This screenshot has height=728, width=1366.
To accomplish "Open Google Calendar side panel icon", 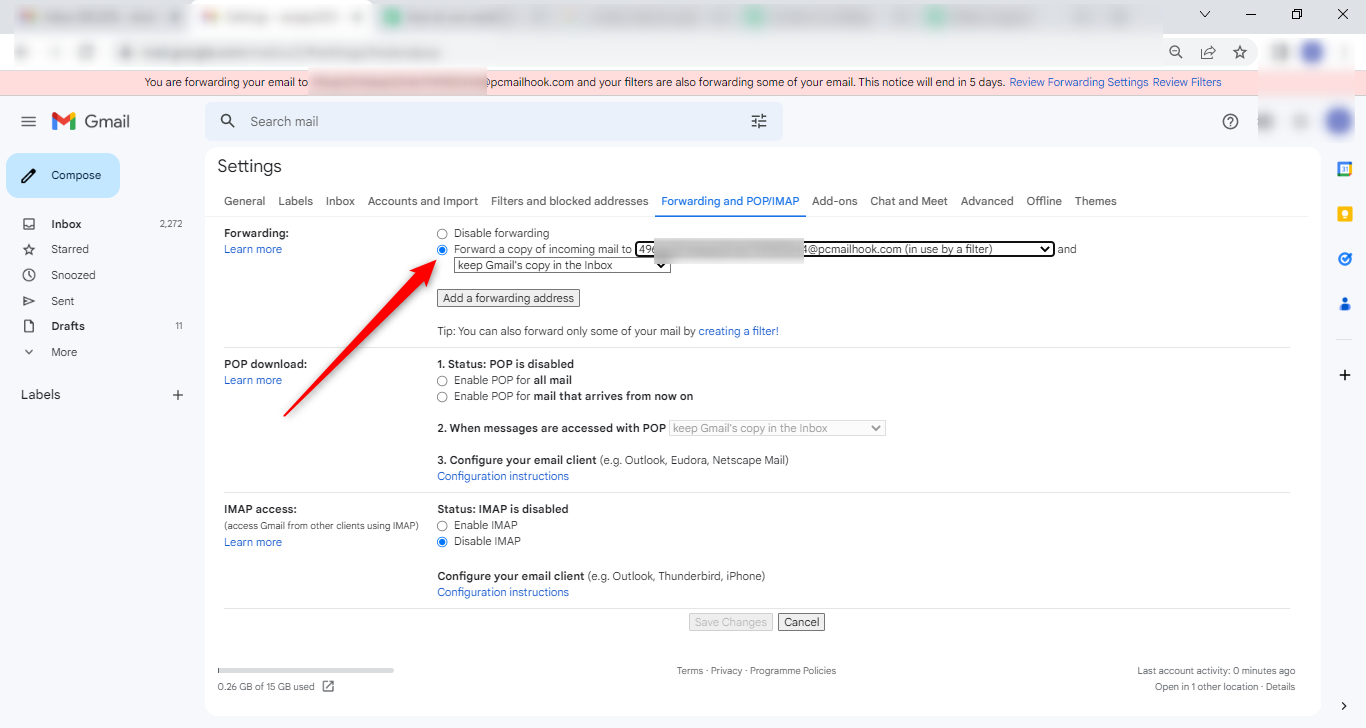I will coord(1345,169).
